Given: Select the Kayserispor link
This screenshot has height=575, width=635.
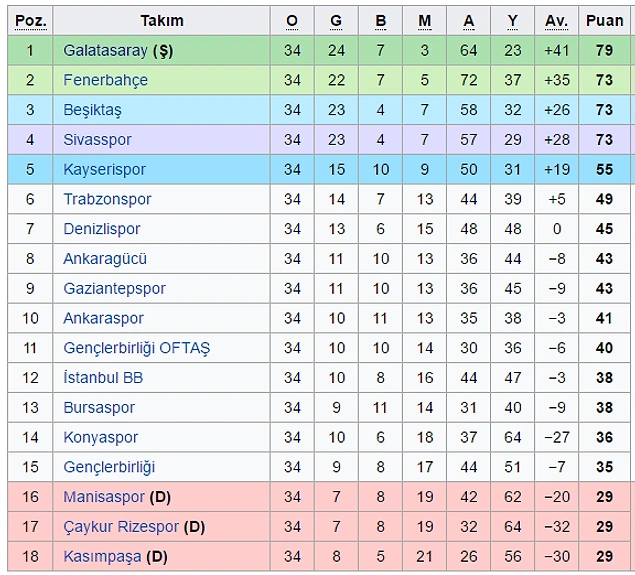Looking at the screenshot, I should [x=104, y=170].
